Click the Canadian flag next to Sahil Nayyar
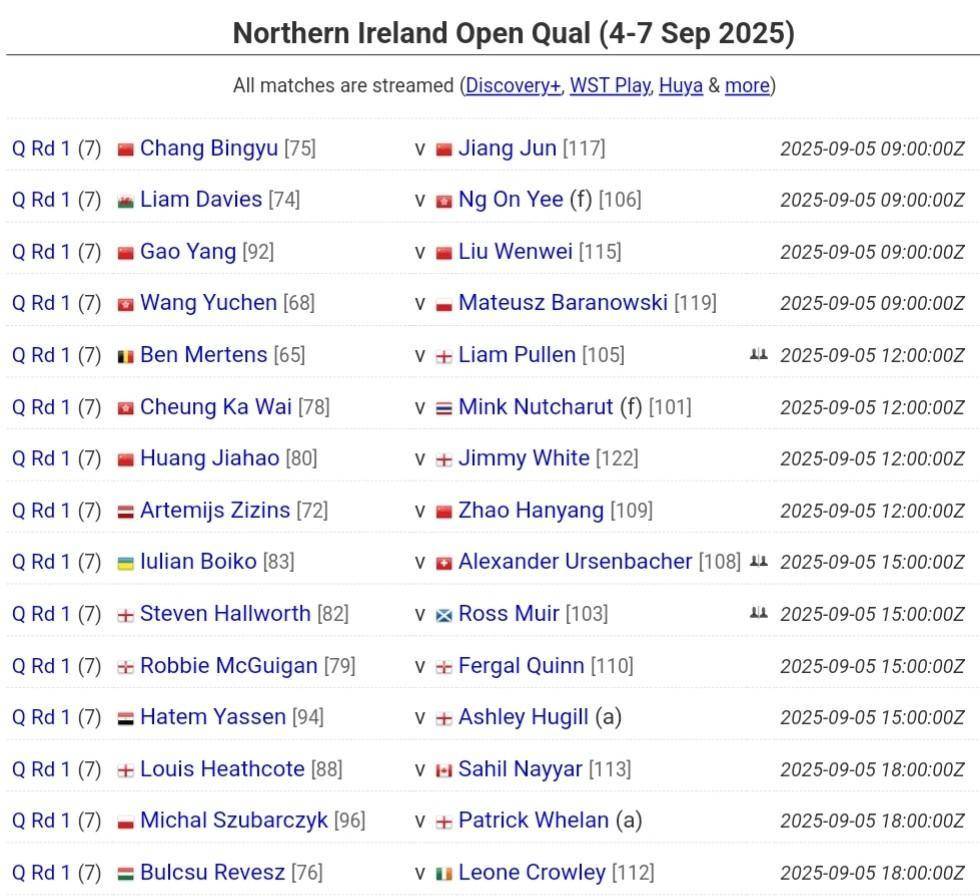 click(444, 770)
